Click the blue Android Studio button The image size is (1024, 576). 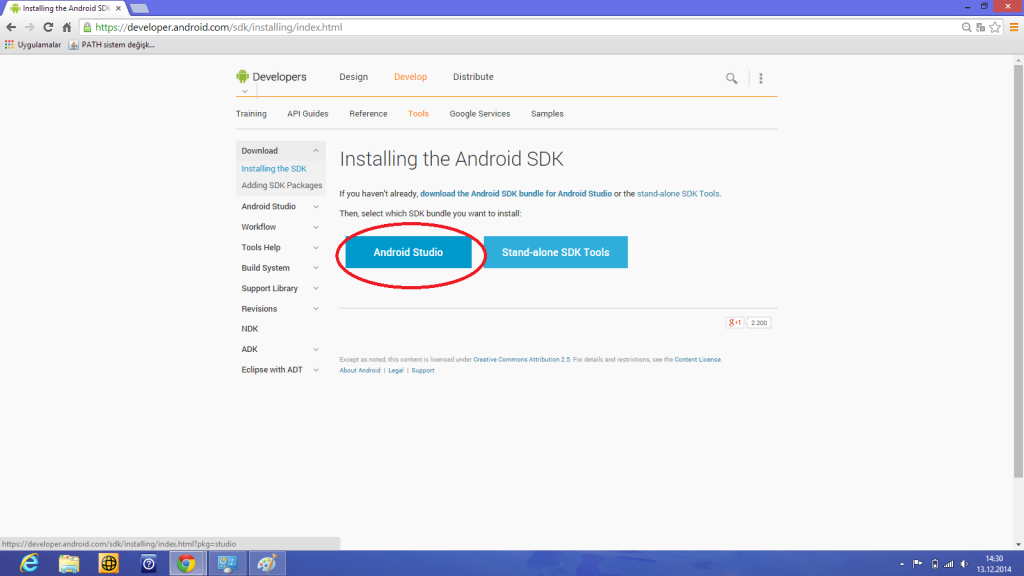(408, 253)
